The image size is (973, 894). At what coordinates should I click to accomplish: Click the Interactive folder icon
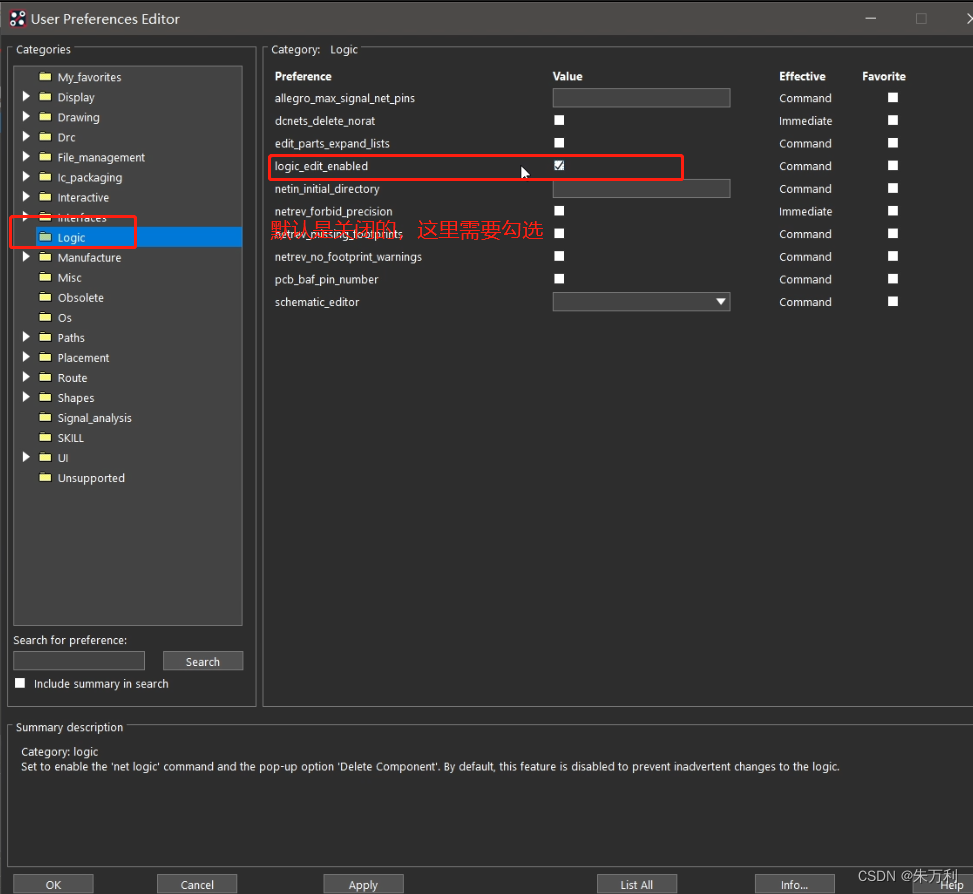point(45,197)
